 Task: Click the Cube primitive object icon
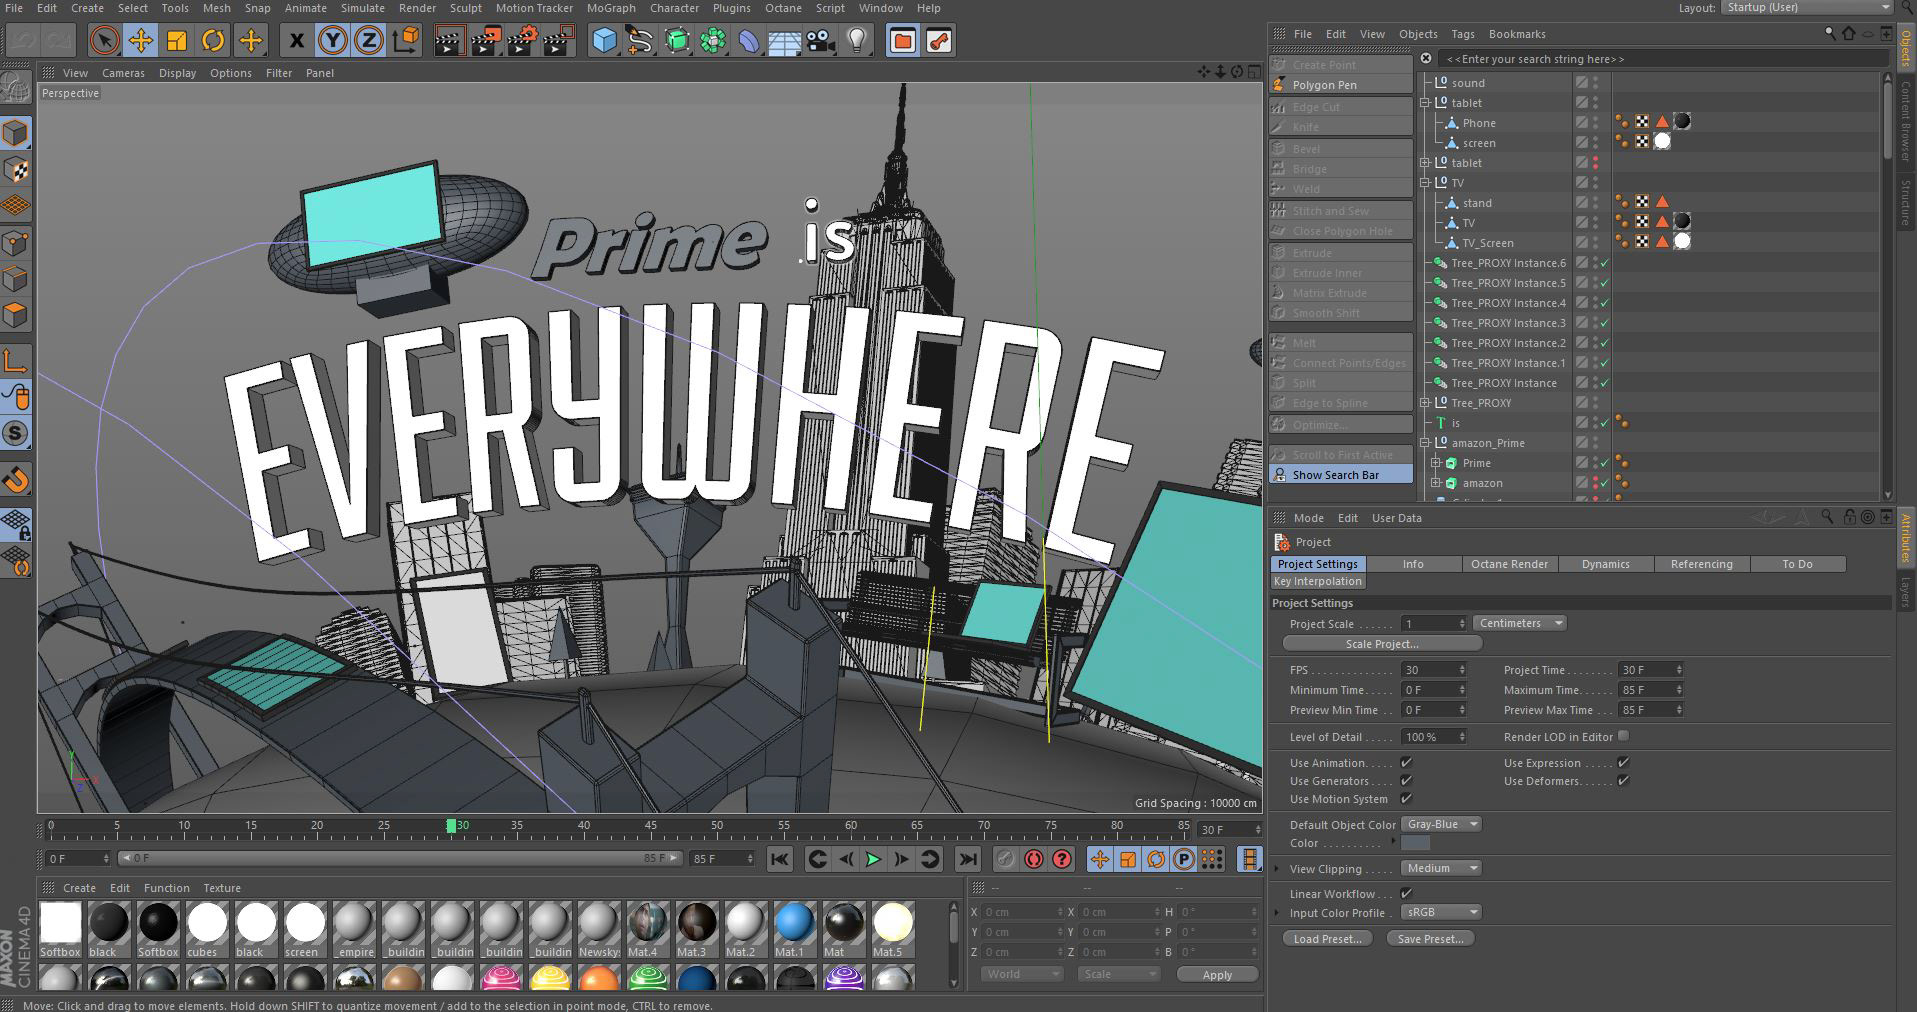coord(604,41)
